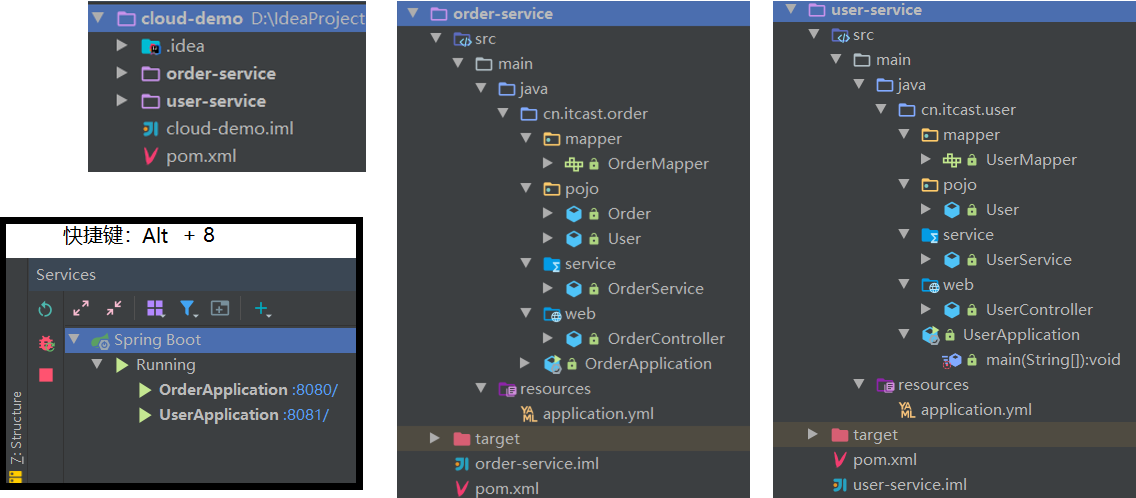Click the Spring Boot leaf icon
This screenshot has width=1136, height=498.
100,340
